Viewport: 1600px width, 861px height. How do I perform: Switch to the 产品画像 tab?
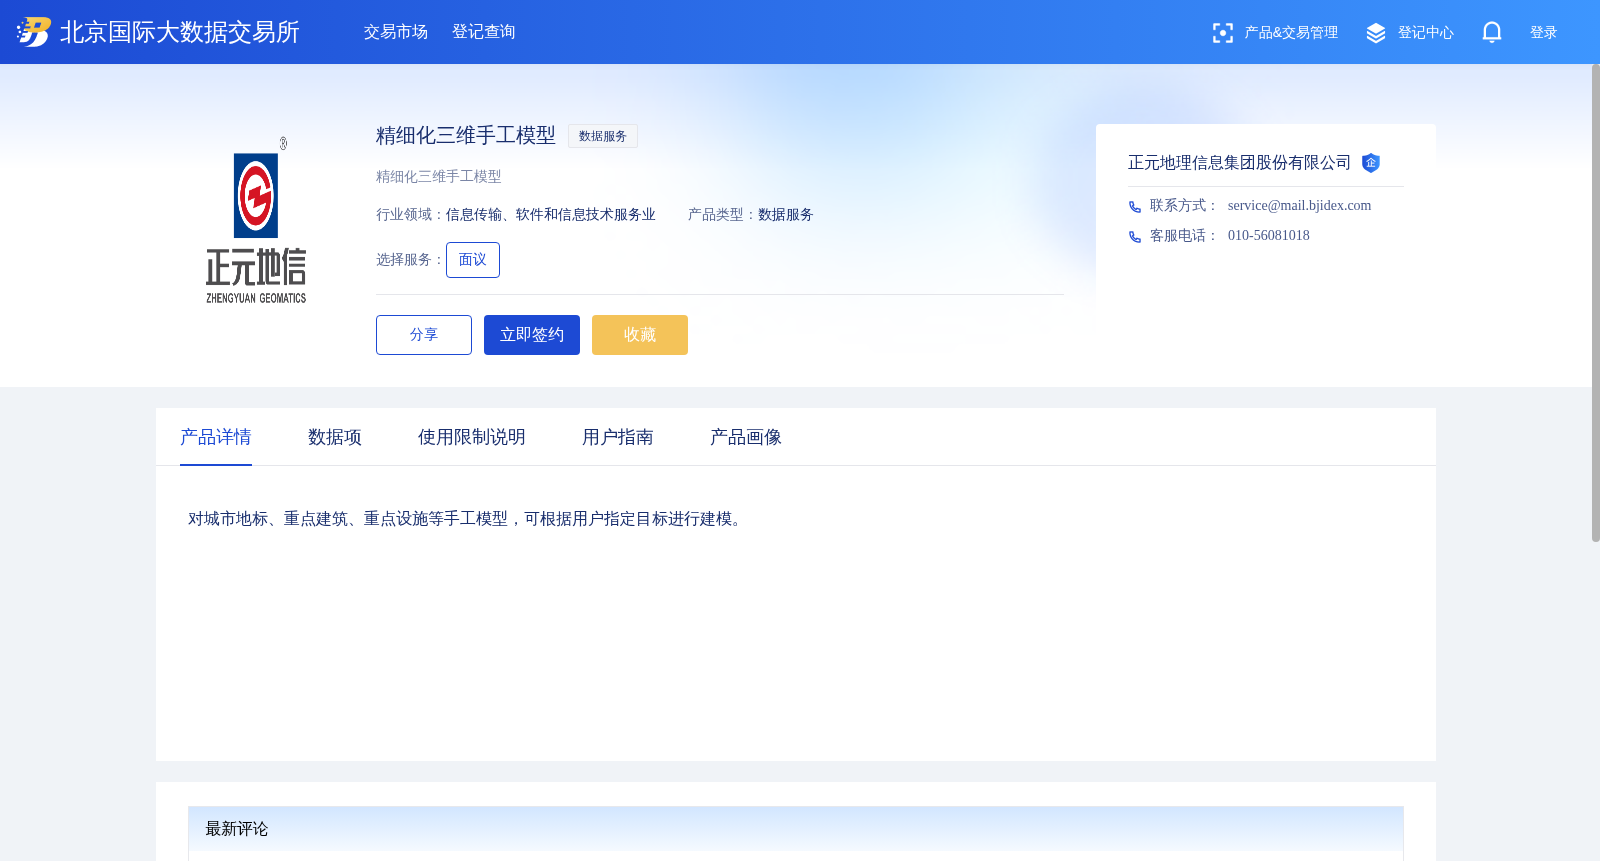(x=746, y=437)
